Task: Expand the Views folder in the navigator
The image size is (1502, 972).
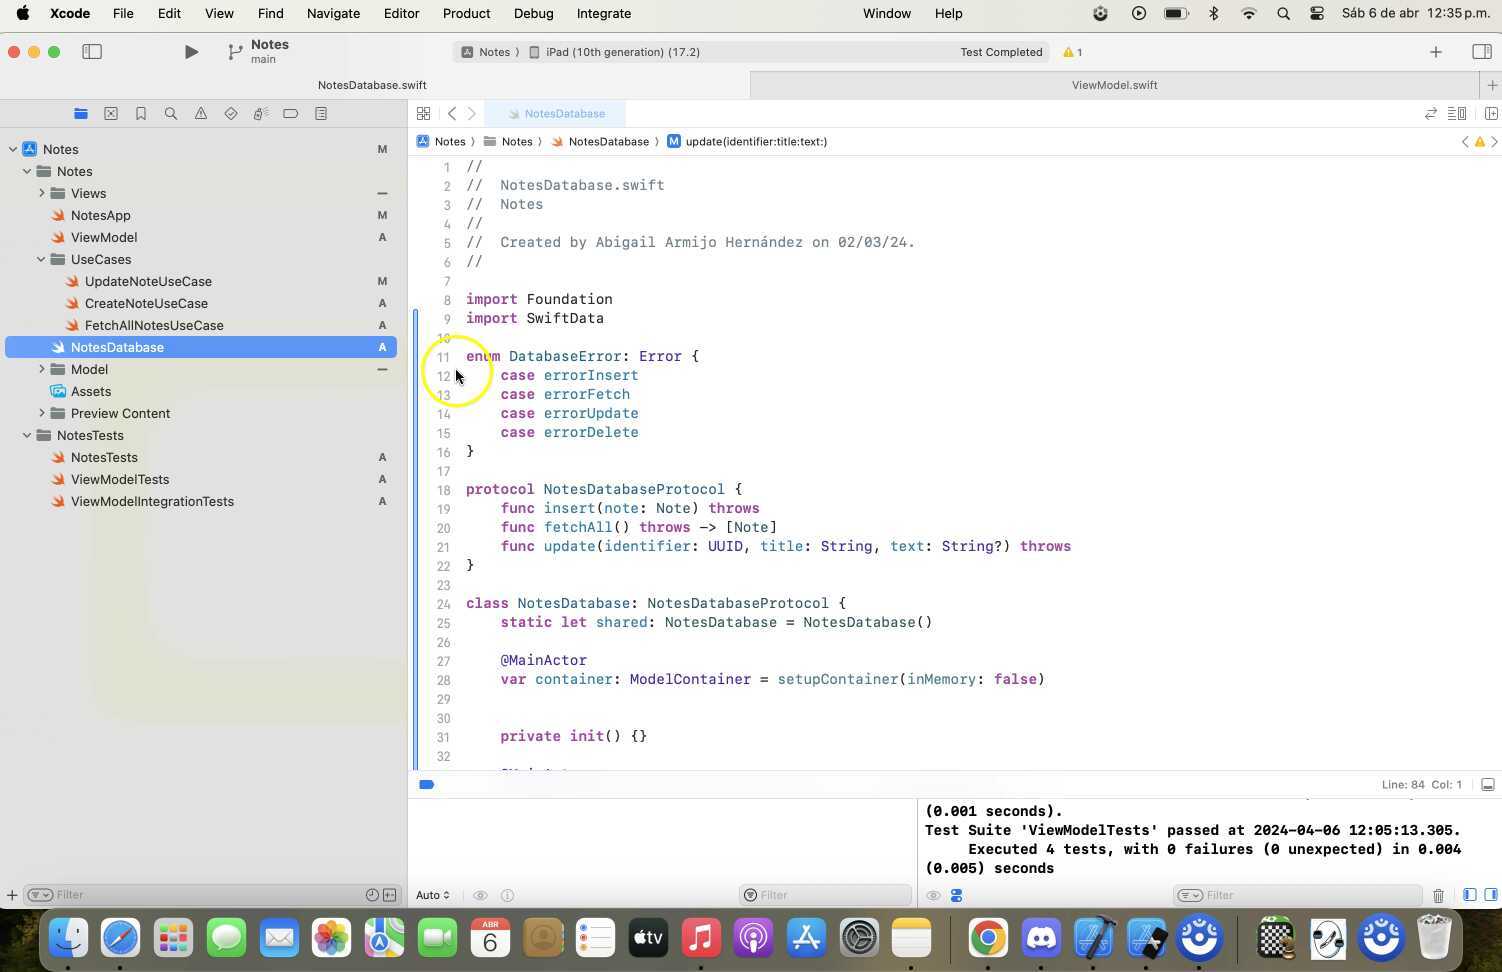Action: click(x=42, y=193)
